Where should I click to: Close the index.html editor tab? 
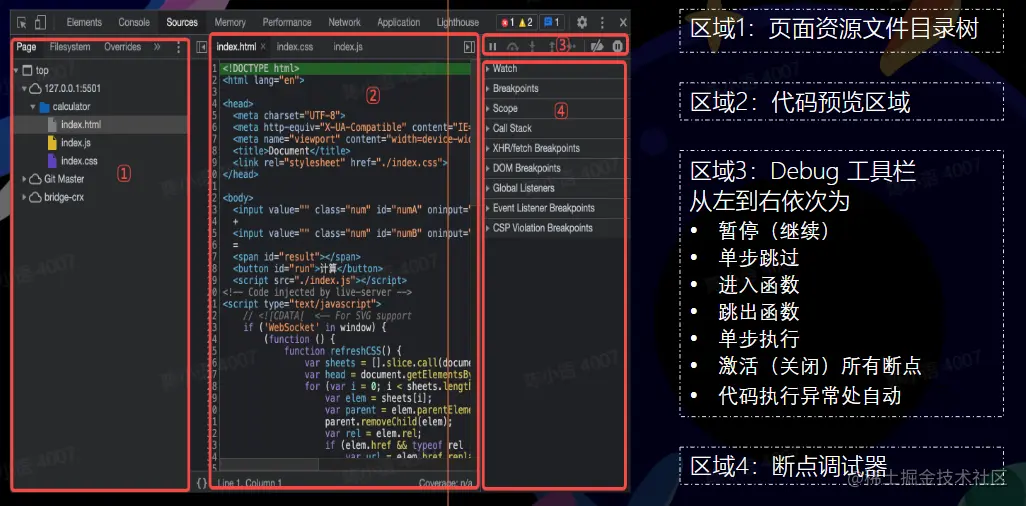pos(263,47)
